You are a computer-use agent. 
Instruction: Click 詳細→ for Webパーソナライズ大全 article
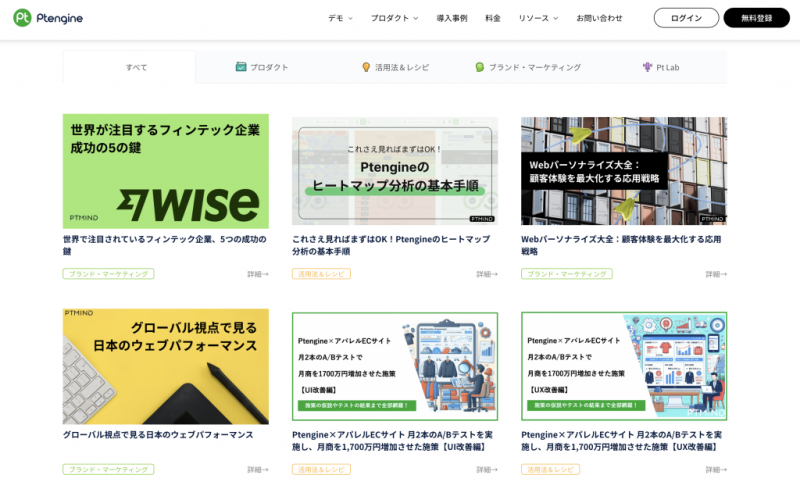[716, 274]
